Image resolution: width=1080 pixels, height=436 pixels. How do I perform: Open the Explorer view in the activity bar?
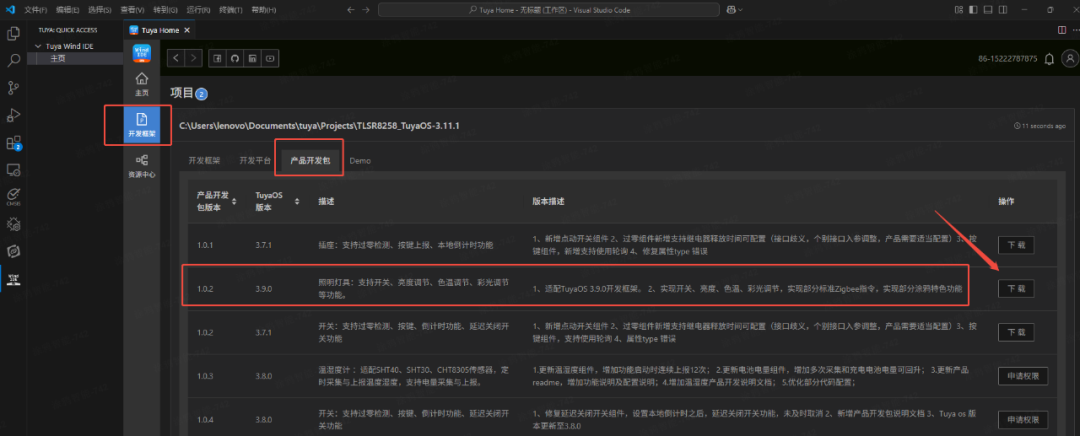pos(12,34)
